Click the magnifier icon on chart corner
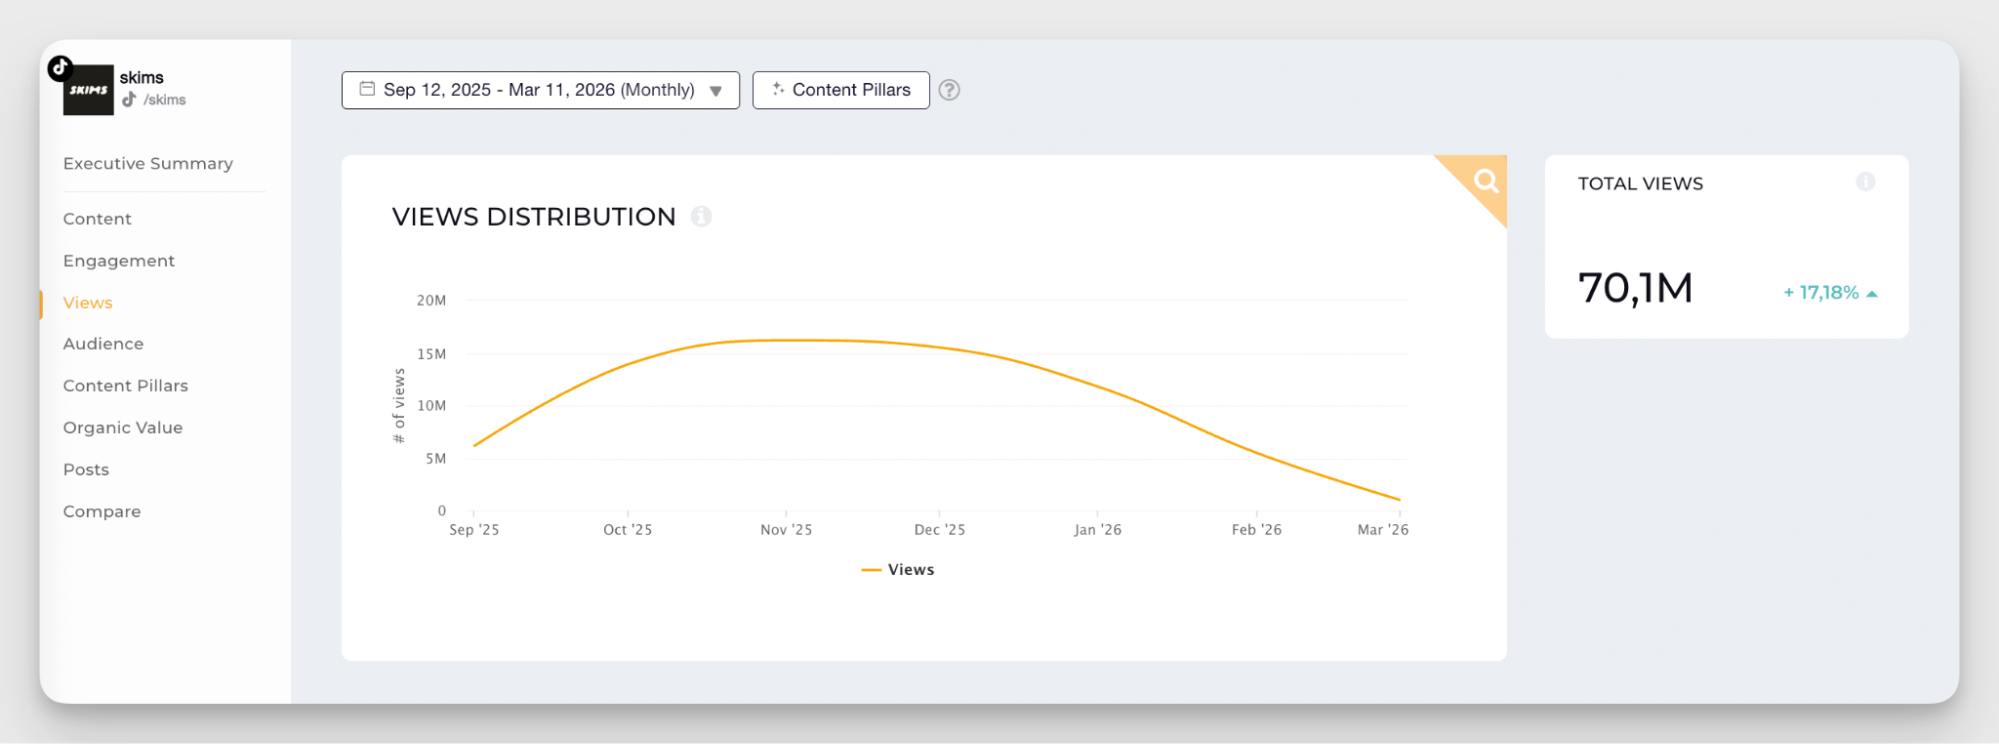Viewport: 1999px width, 744px height. (1486, 181)
